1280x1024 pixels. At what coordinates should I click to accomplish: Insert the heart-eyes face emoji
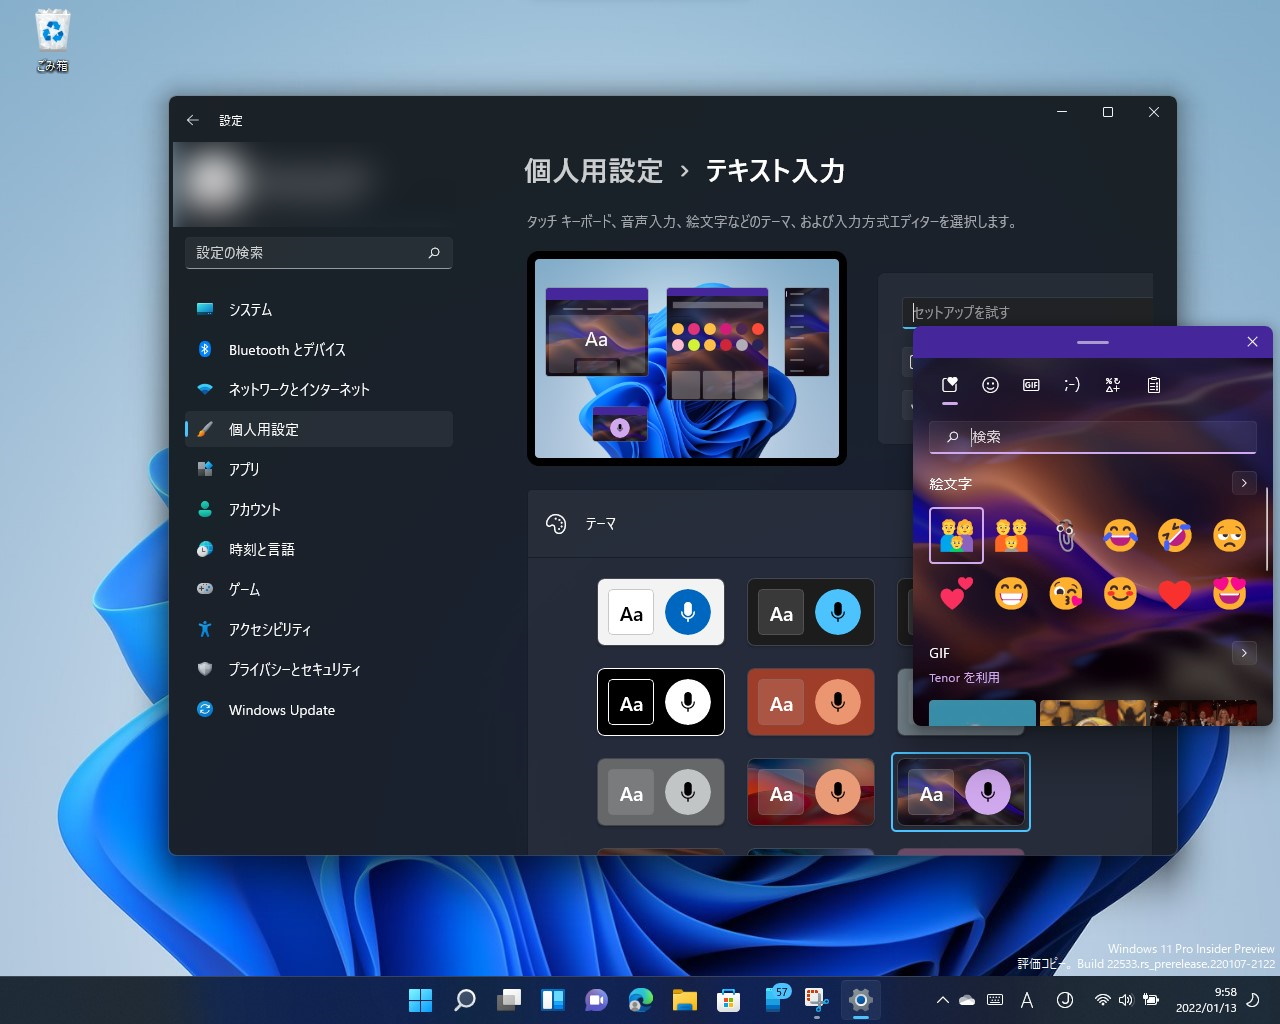(1229, 594)
